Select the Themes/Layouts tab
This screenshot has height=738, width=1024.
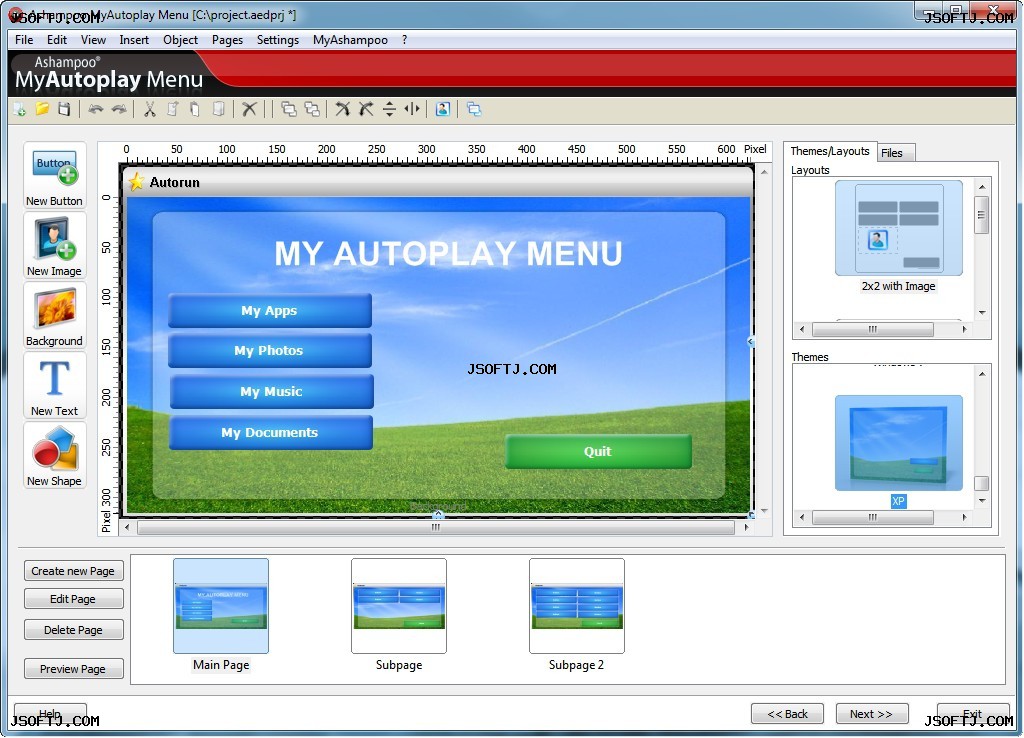830,151
